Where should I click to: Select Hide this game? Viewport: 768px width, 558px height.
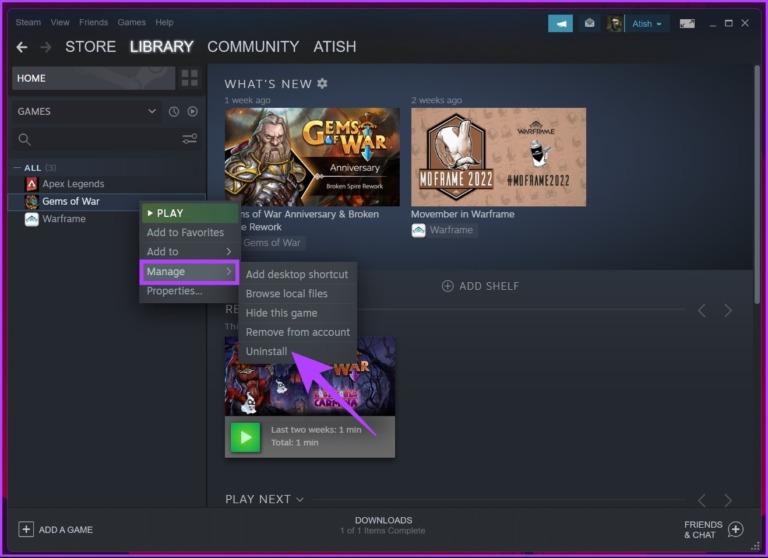(298, 313)
